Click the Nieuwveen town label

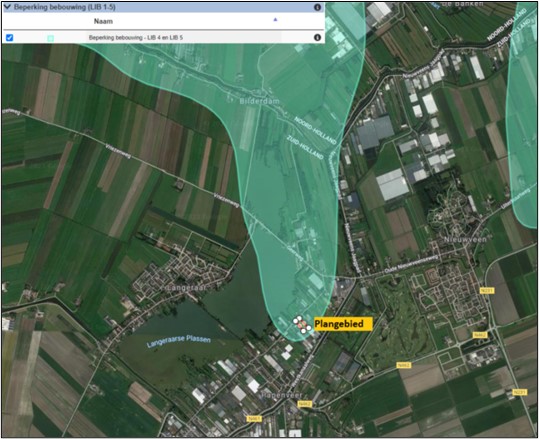click(465, 239)
